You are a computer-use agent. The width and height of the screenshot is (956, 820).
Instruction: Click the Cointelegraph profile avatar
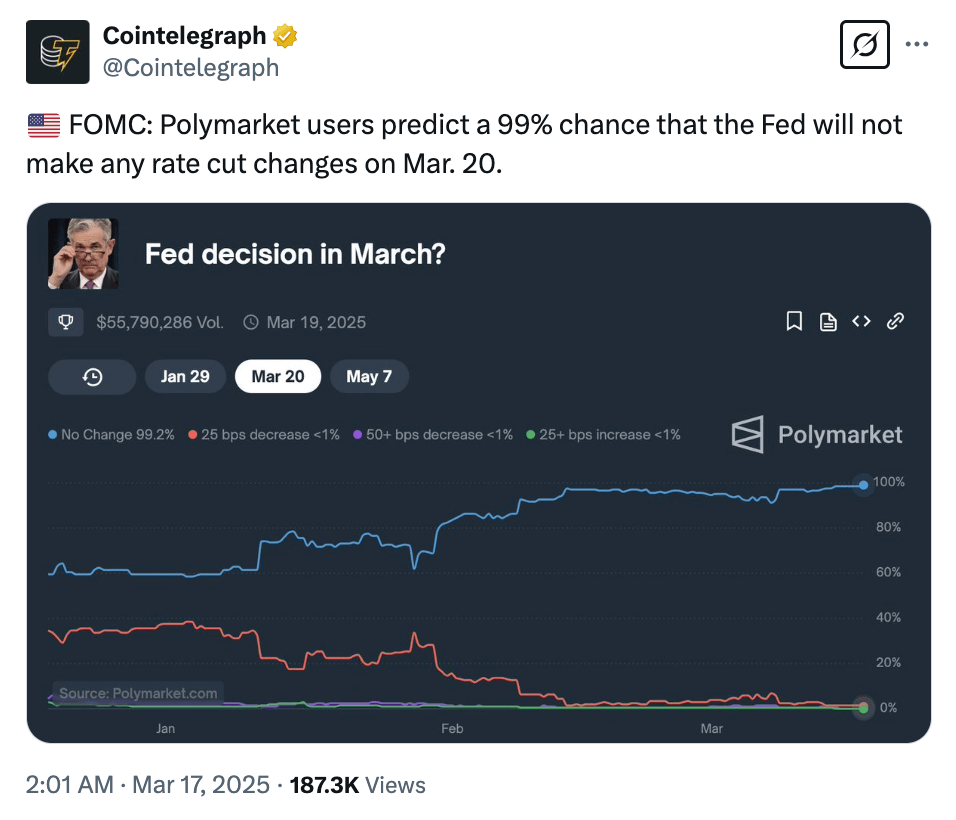[58, 52]
